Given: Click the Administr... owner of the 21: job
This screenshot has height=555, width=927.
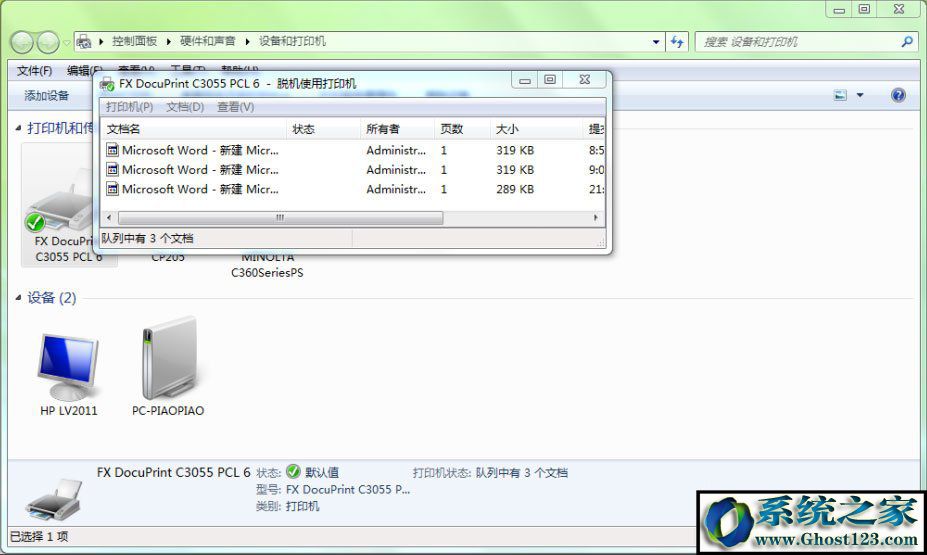Looking at the screenshot, I should 396,189.
